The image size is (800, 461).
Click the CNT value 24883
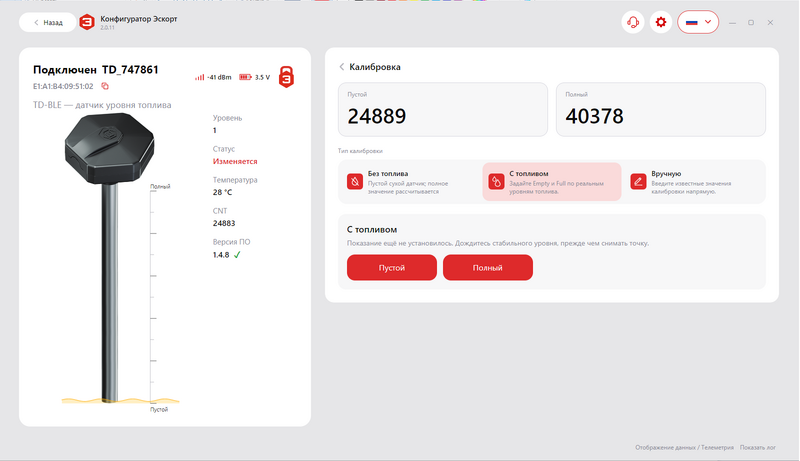pyautogui.click(x=224, y=223)
